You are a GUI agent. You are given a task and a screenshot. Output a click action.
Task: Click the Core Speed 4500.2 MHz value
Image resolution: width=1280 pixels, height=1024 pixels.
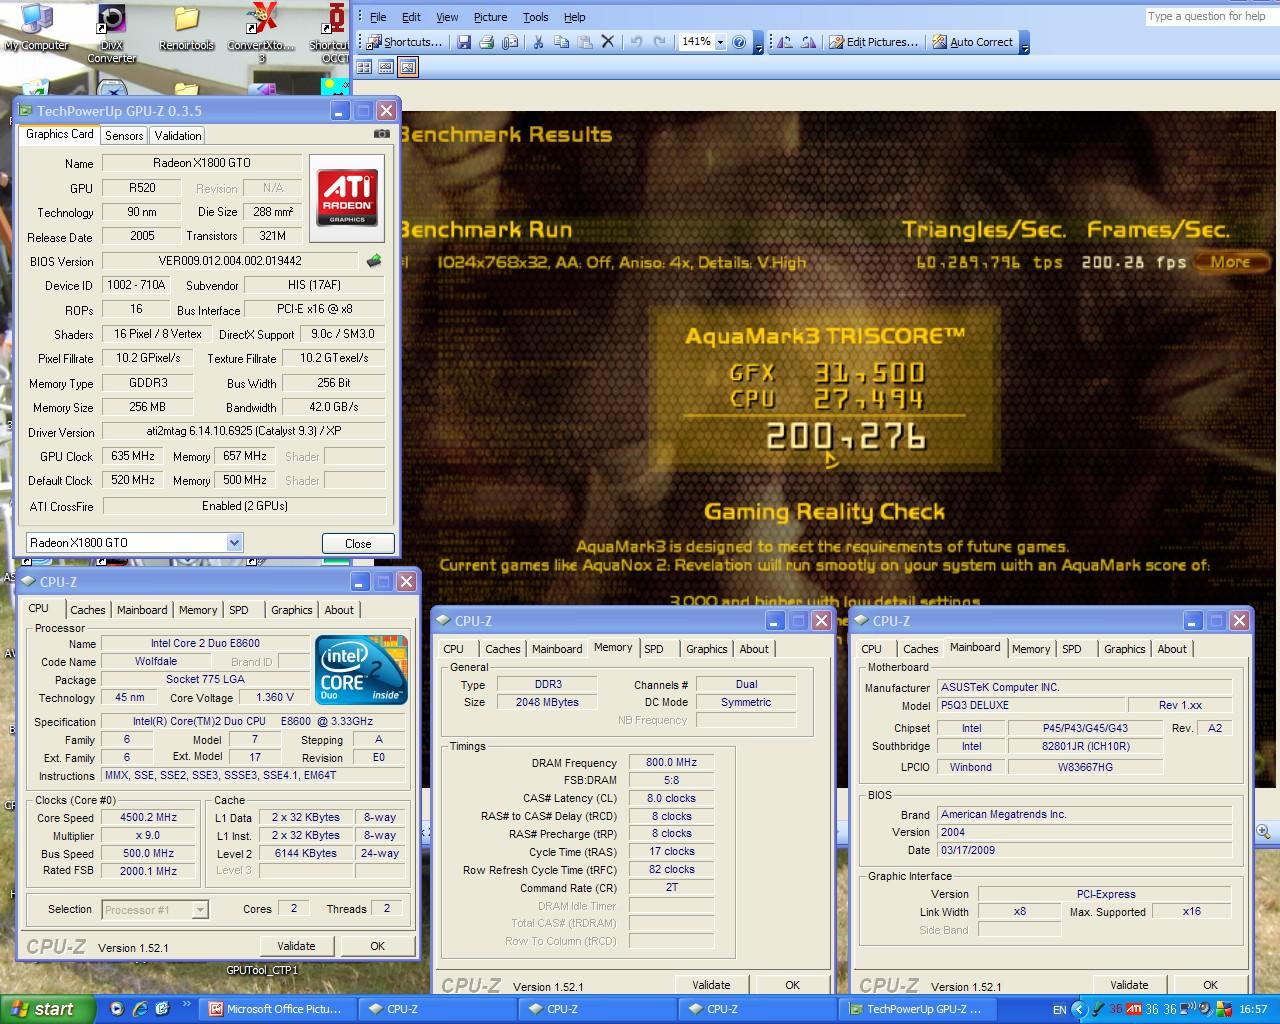coord(149,818)
